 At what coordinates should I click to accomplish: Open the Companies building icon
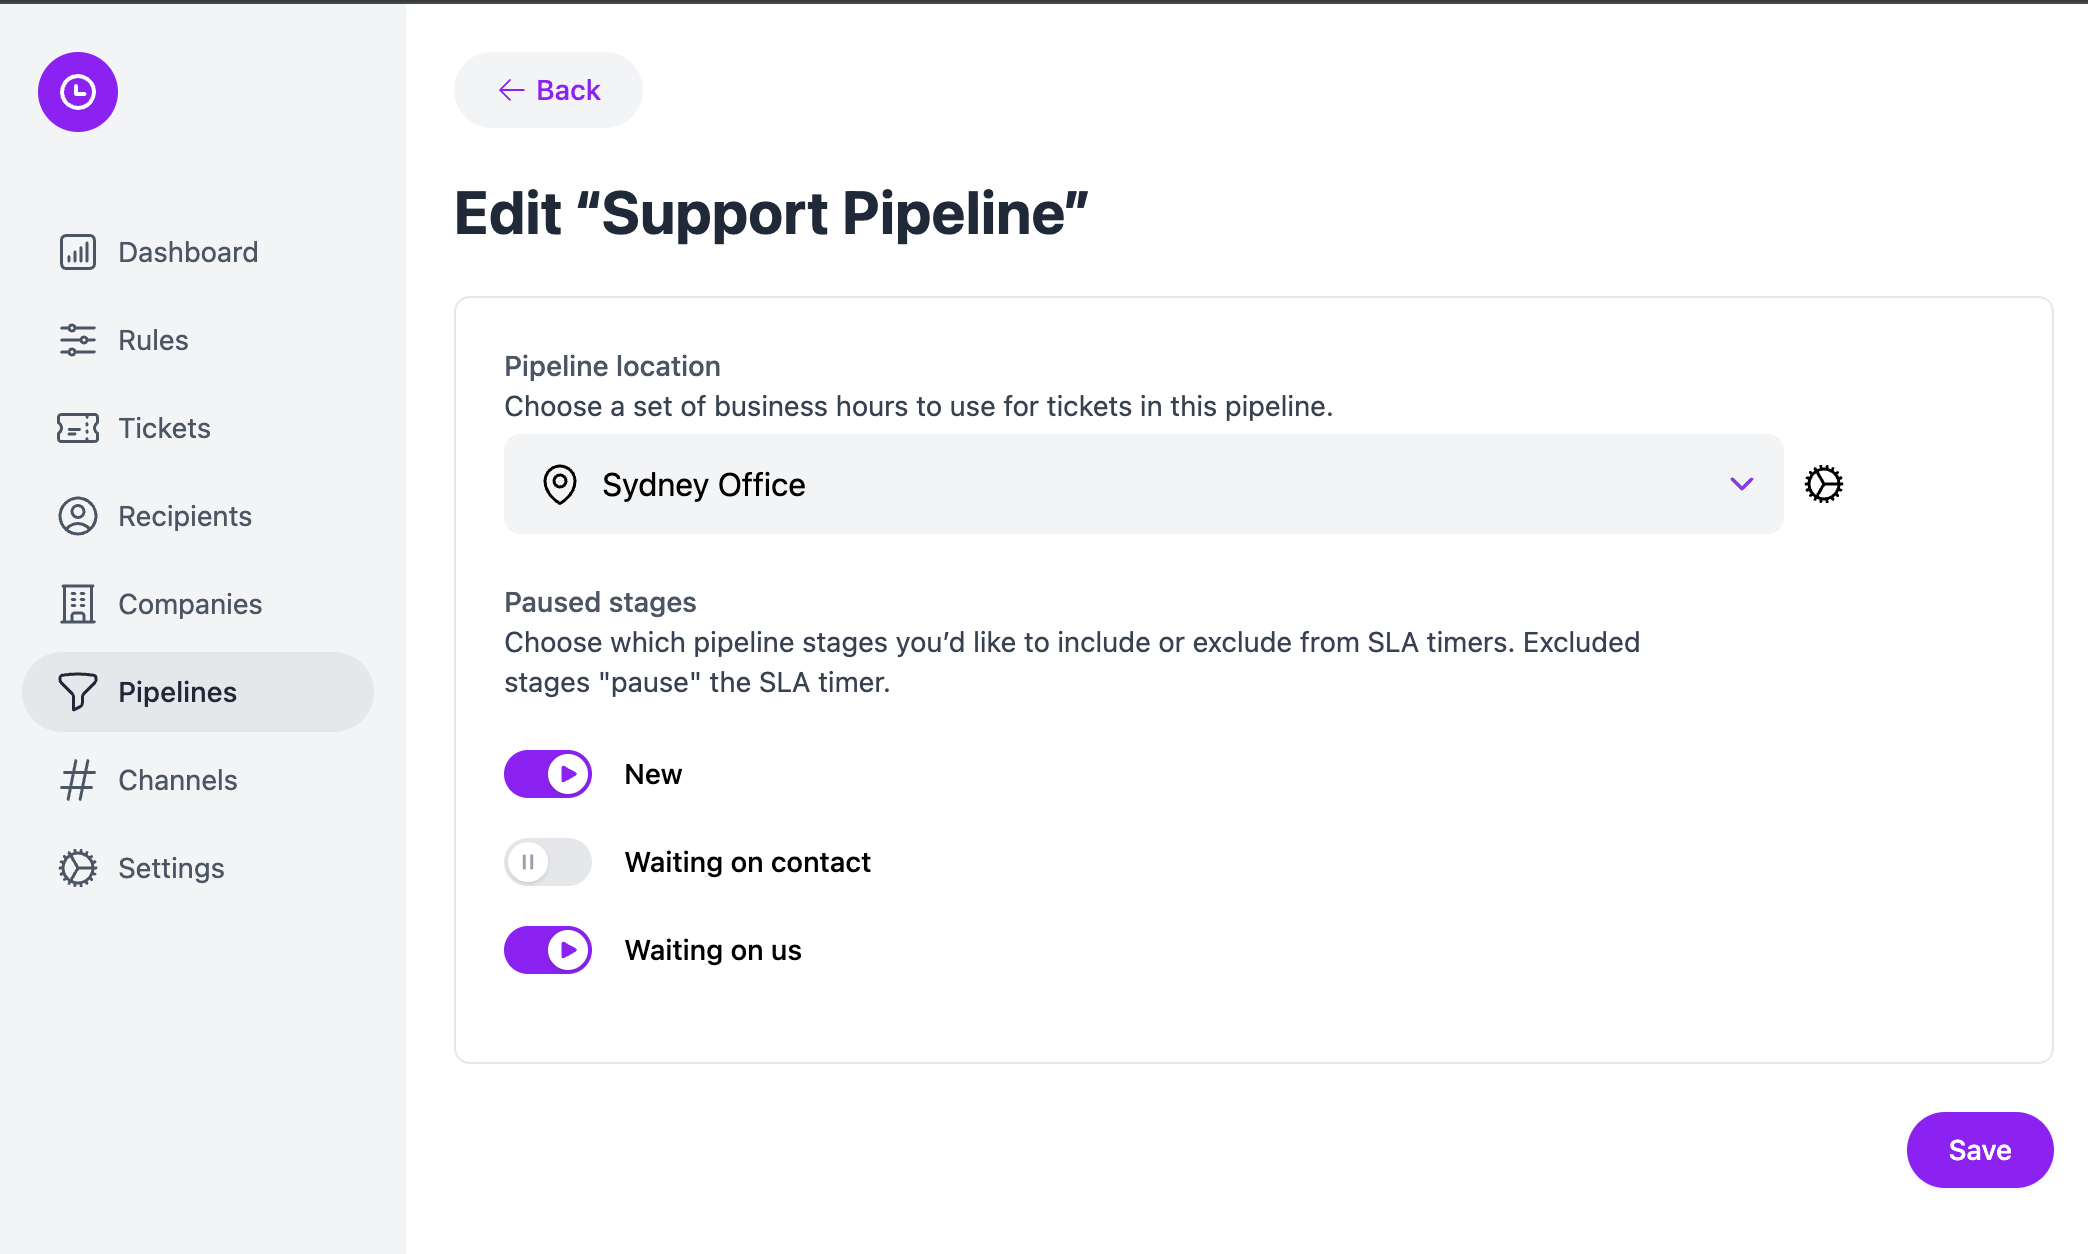[78, 604]
